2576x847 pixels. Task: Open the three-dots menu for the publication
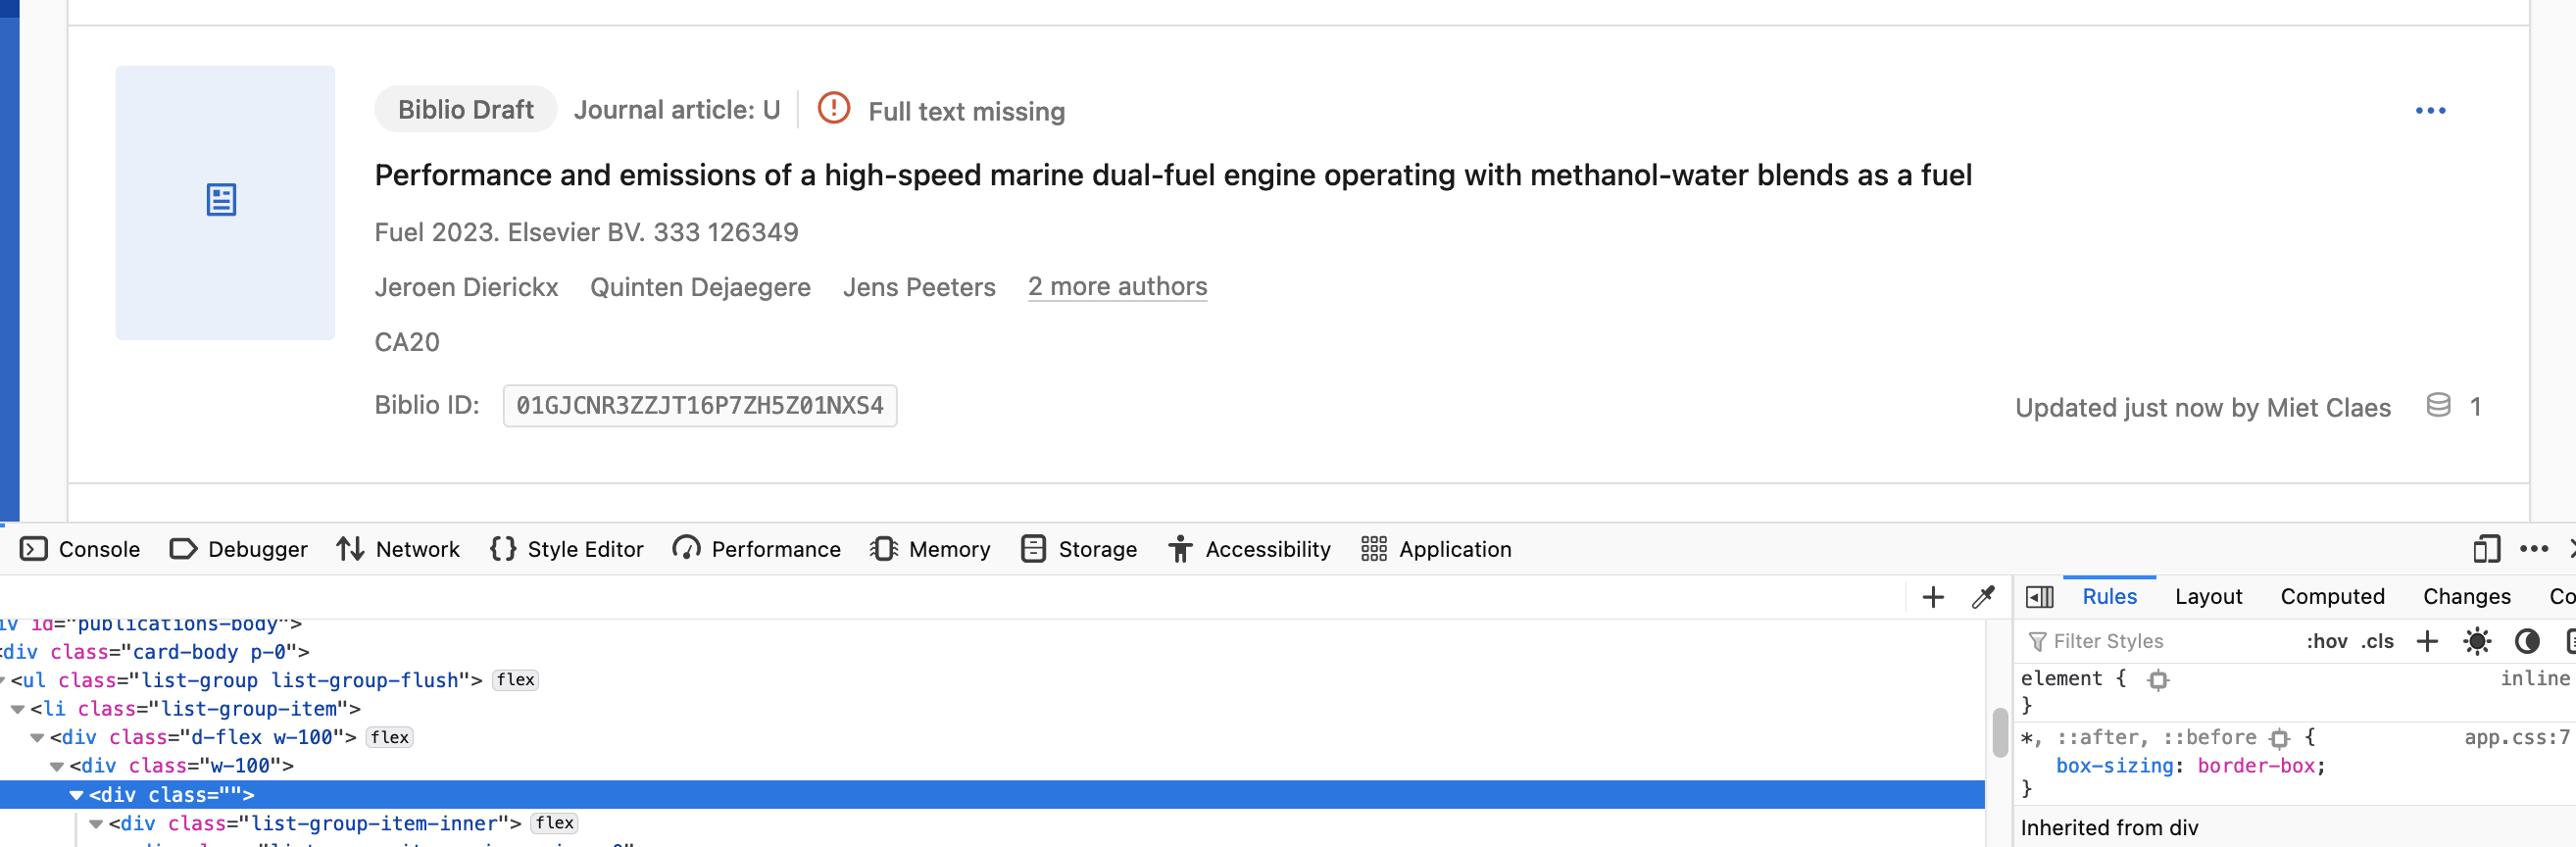2429,111
